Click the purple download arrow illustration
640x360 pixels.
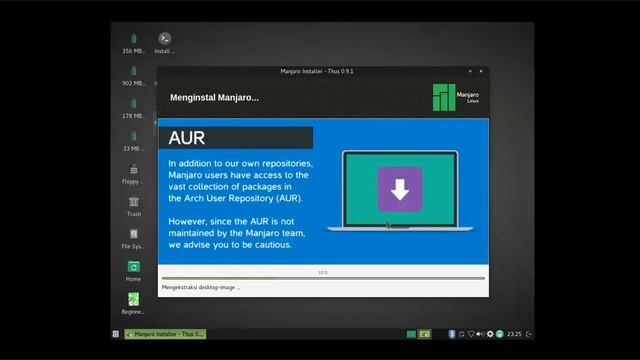tap(400, 189)
